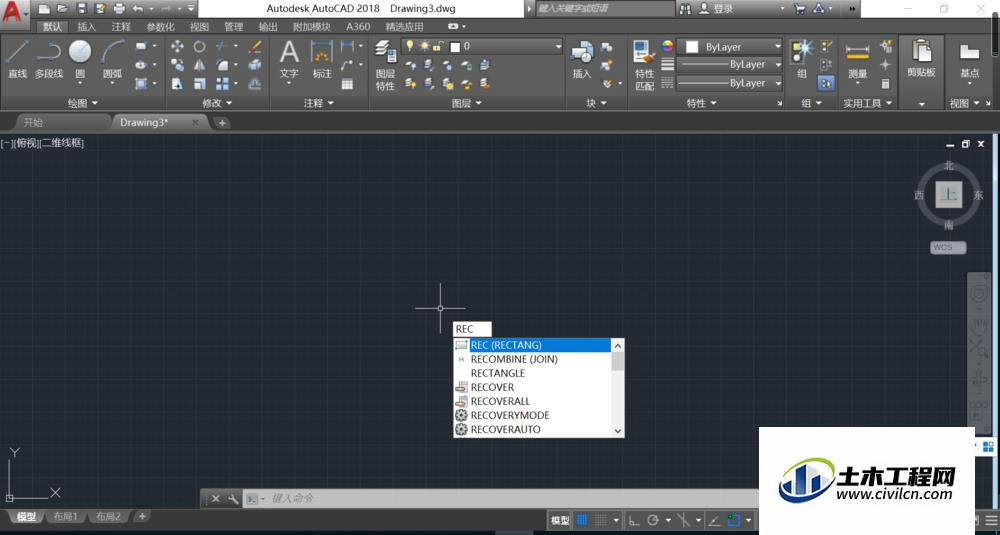
Task: Toggle grid display in status bar
Action: [x=582, y=520]
